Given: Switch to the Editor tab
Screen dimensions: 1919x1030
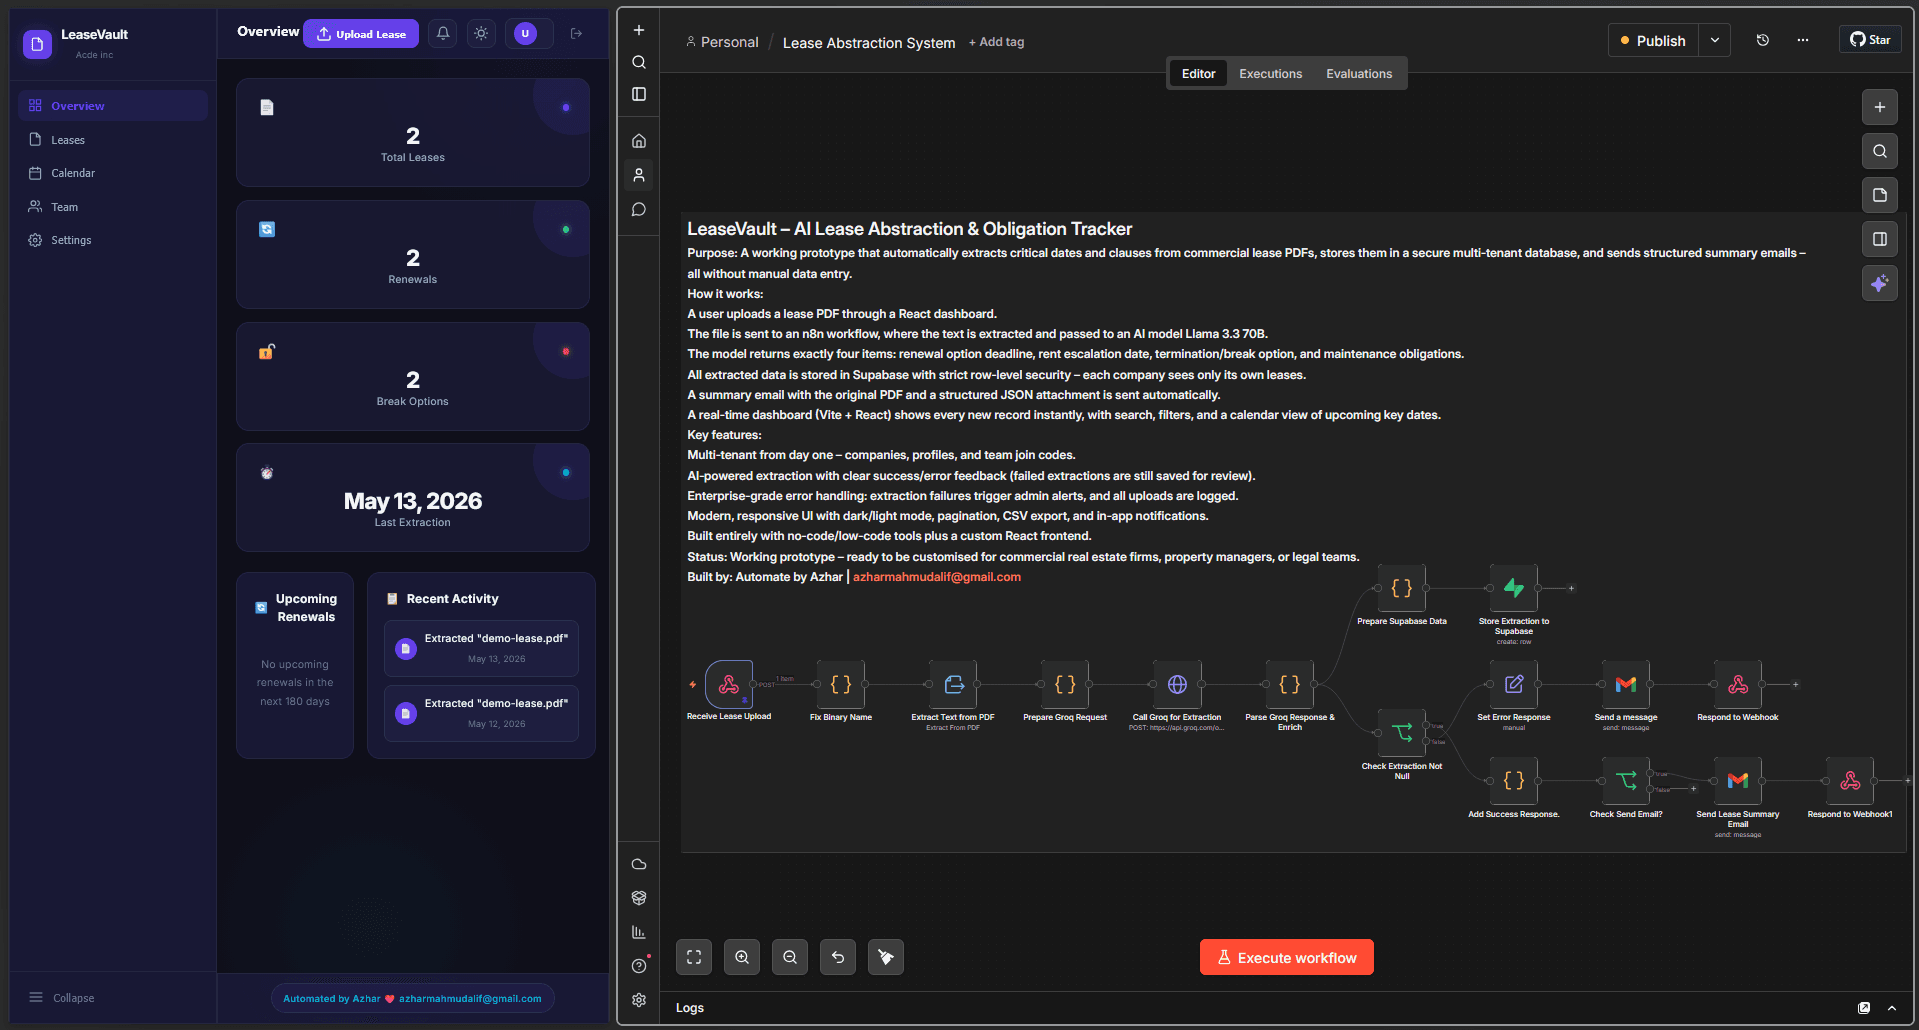Looking at the screenshot, I should (x=1199, y=74).
